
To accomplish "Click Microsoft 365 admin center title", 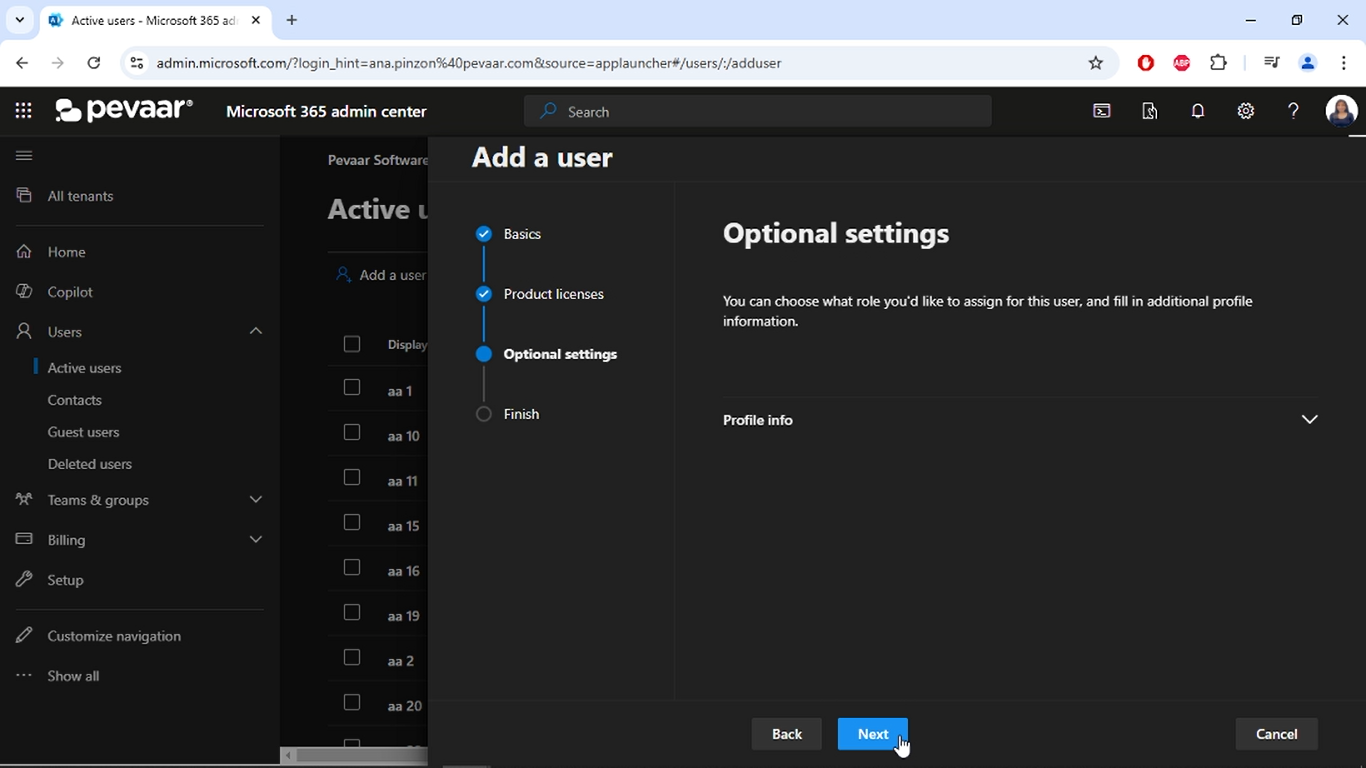I will coord(326,111).
